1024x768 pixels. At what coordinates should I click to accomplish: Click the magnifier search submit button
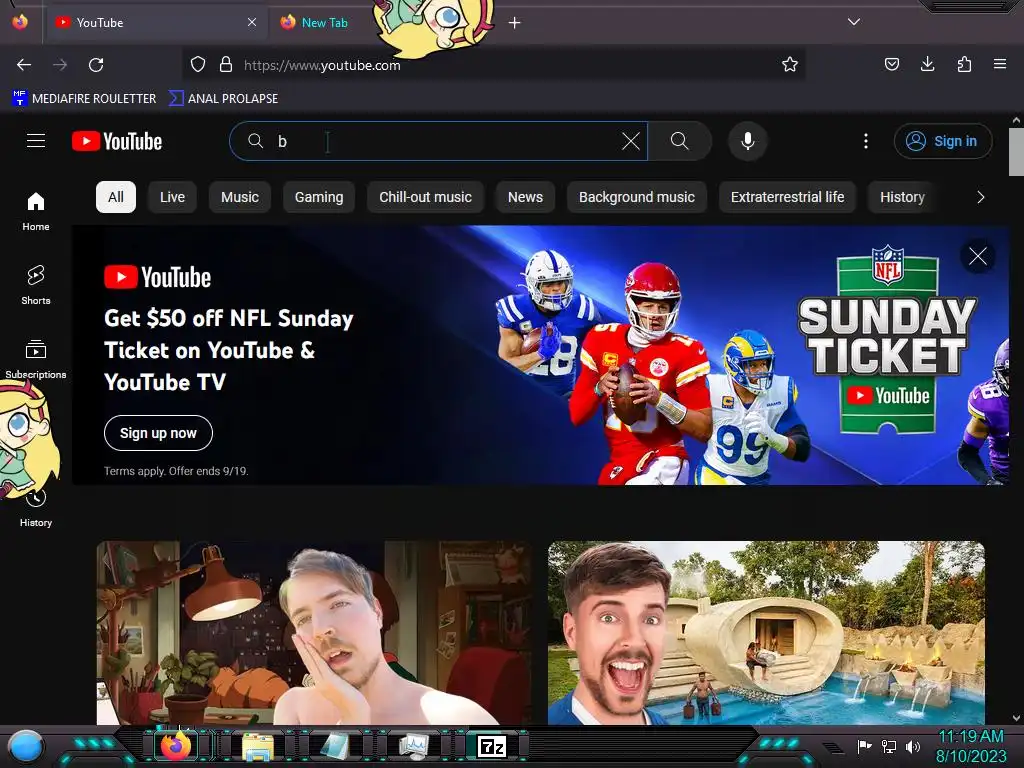coord(679,141)
